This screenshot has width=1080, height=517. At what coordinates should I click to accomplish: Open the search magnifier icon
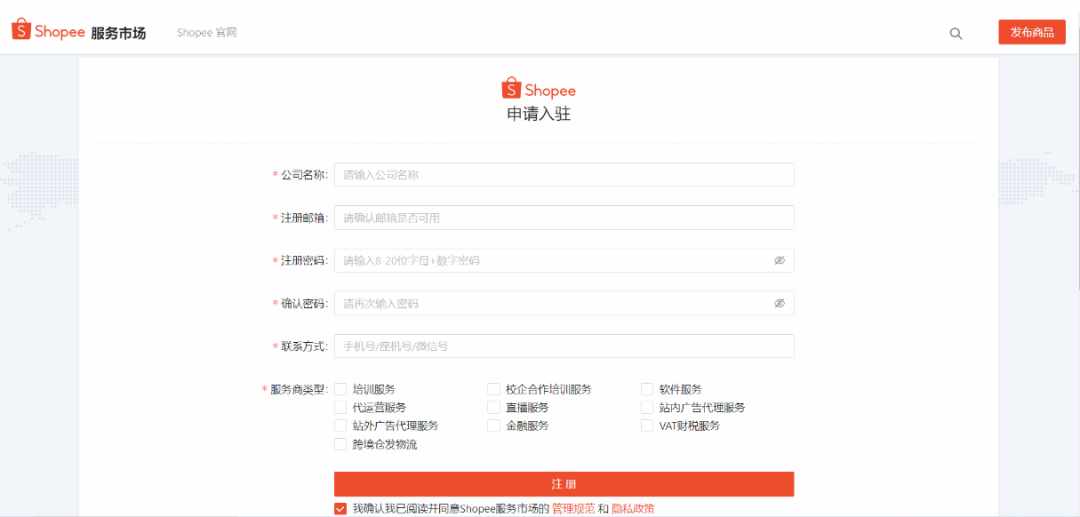[x=955, y=33]
